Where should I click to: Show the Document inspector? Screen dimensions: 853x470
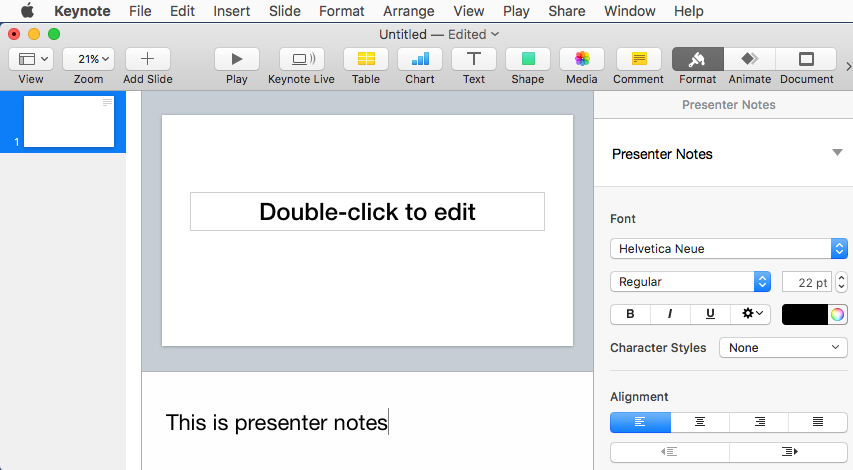click(x=806, y=59)
